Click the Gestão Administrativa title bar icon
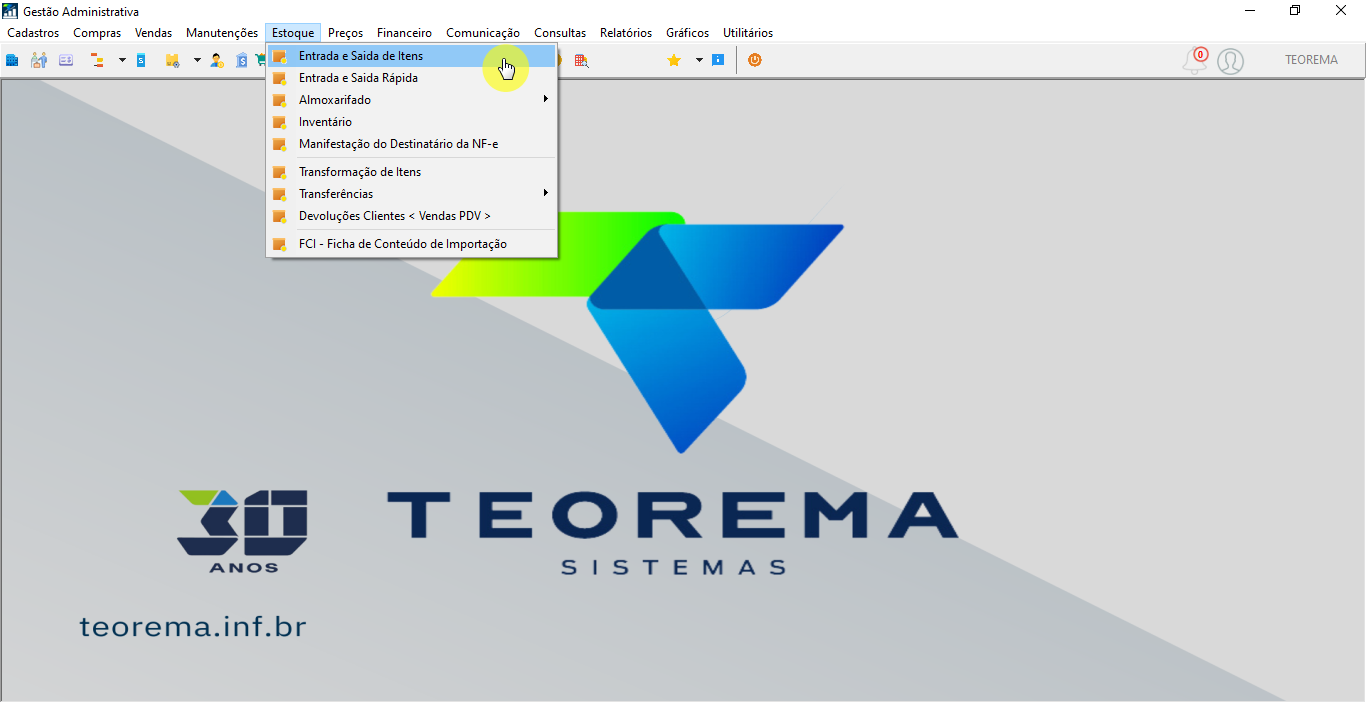 pyautogui.click(x=11, y=11)
